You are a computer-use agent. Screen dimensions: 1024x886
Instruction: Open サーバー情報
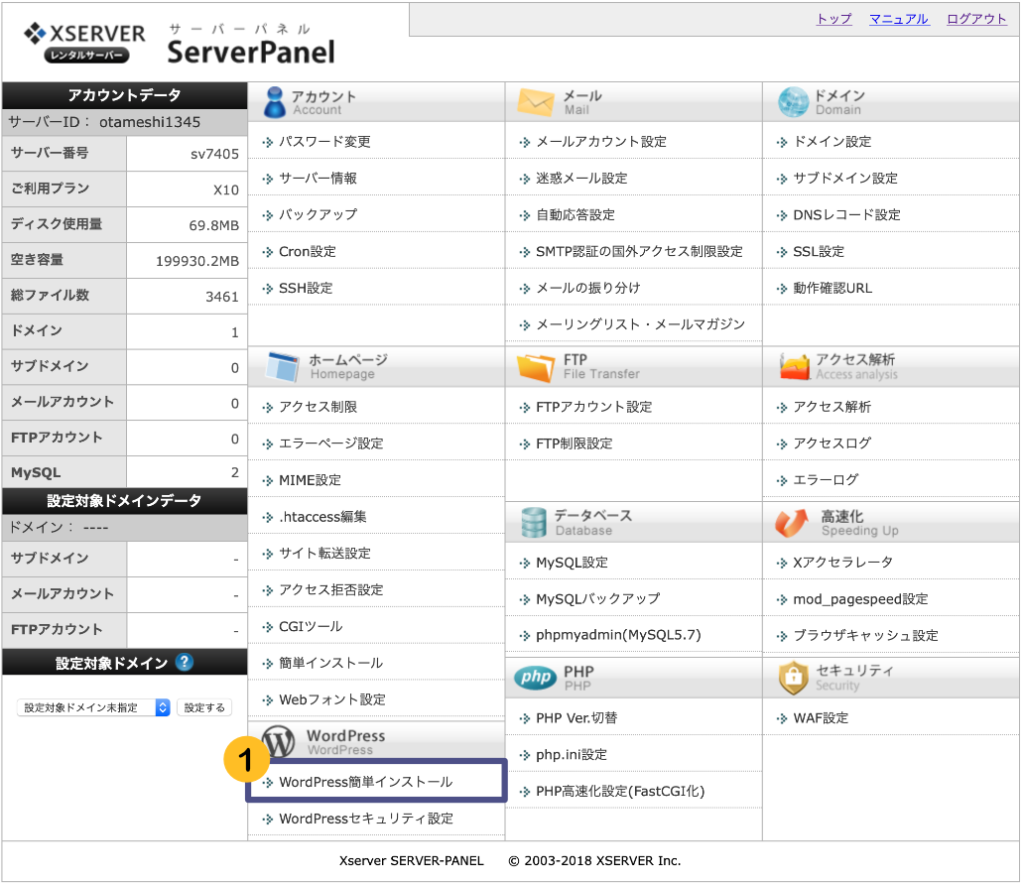[x=318, y=178]
